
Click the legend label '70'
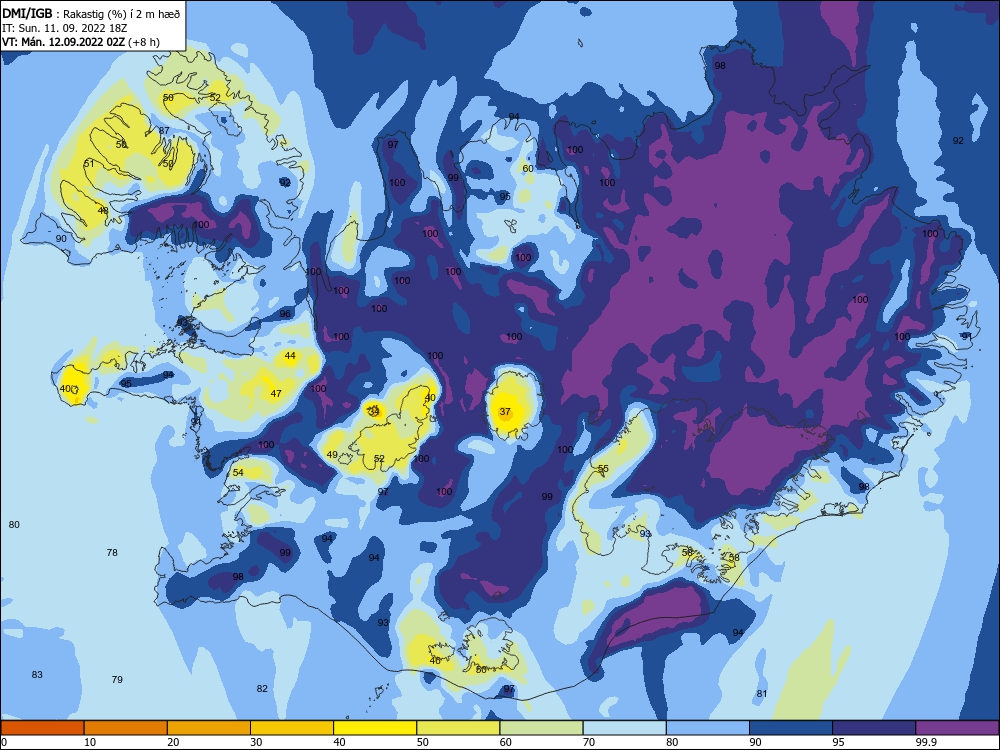click(x=589, y=742)
